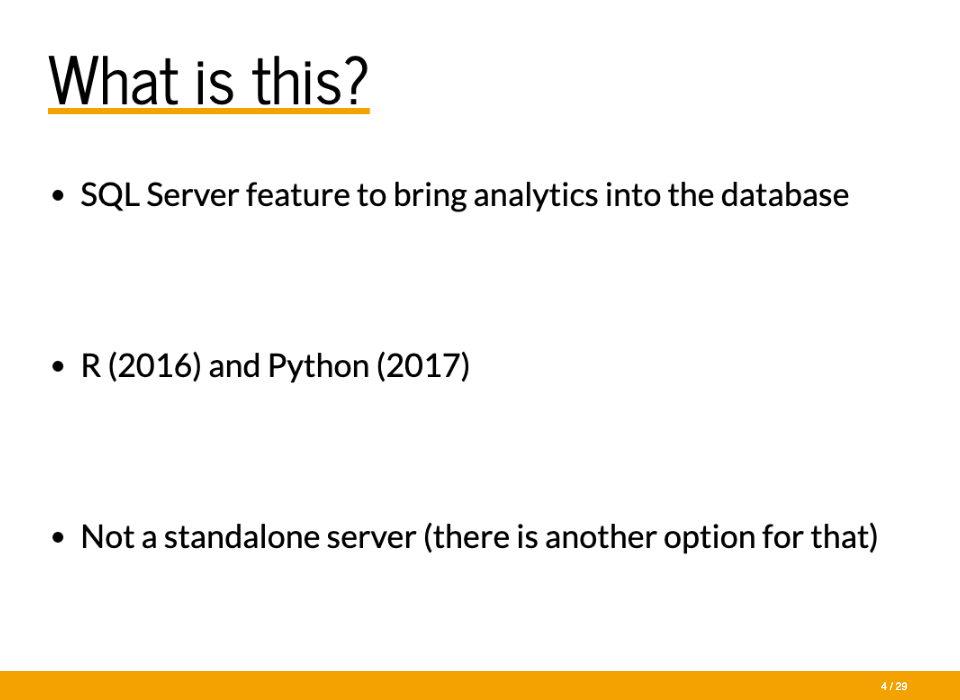Click "standalone server" in the third bullet
Screen dimensions: 960x700
click(x=290, y=536)
